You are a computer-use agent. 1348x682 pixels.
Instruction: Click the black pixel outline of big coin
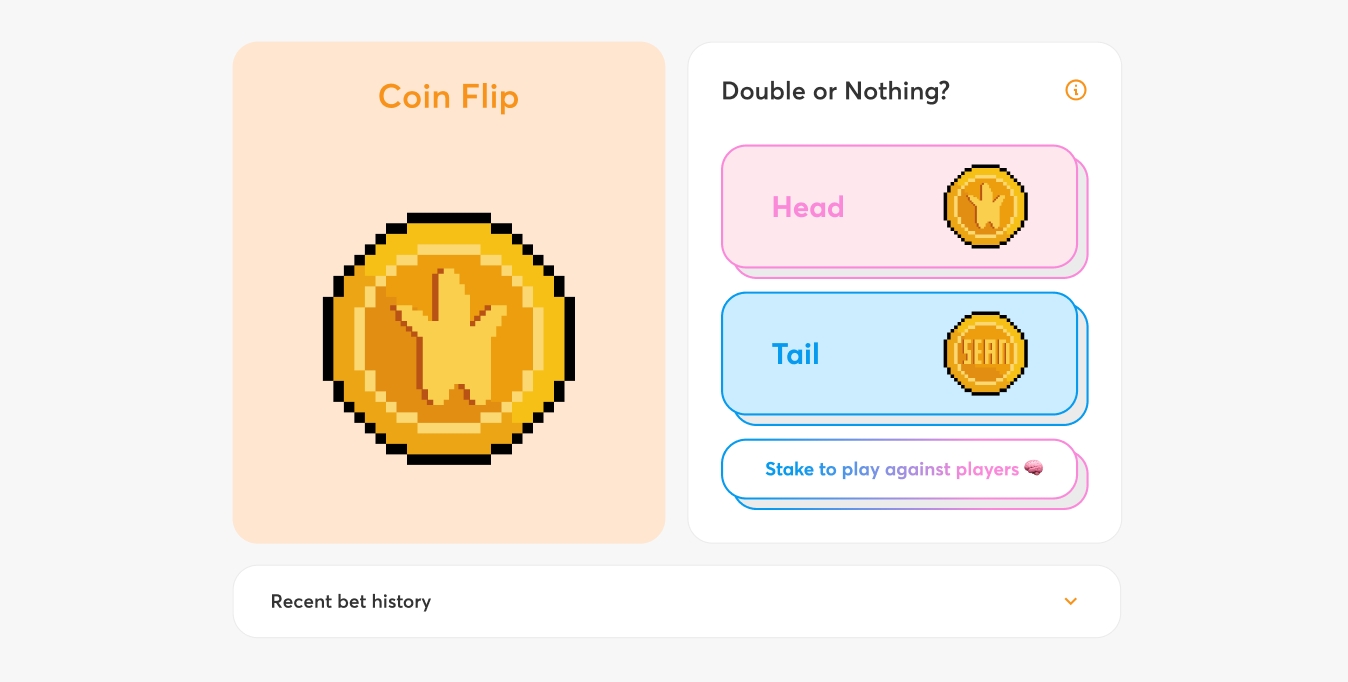(449, 218)
